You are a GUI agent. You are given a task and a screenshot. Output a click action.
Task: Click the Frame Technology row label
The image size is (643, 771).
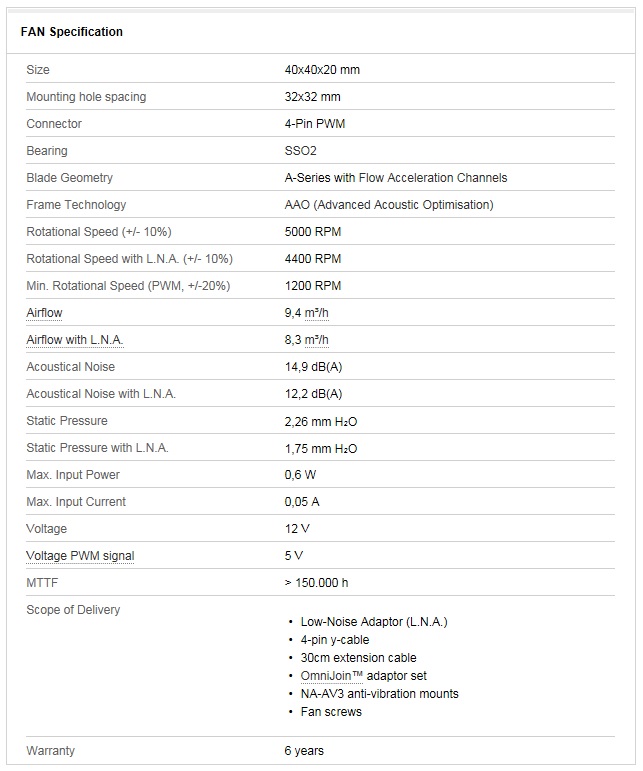point(76,205)
